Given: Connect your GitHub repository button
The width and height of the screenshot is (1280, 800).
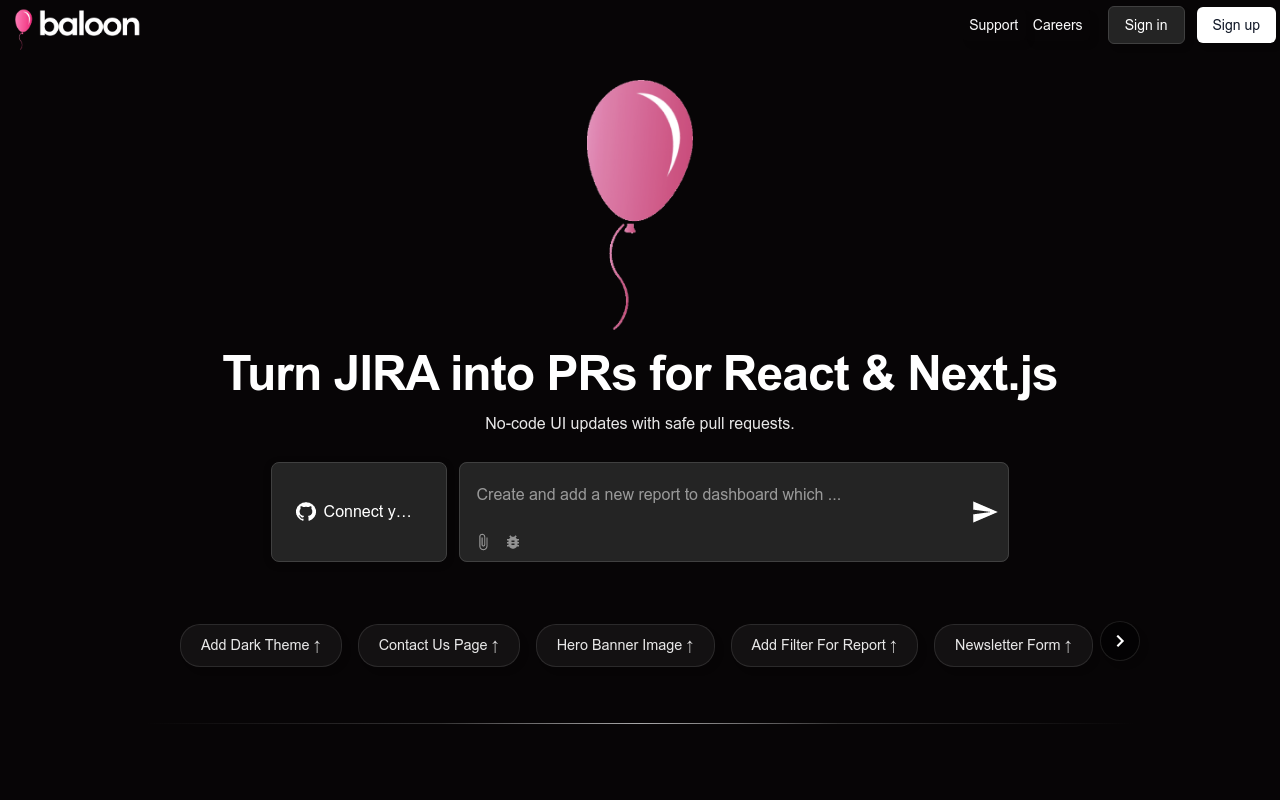Looking at the screenshot, I should coord(359,512).
